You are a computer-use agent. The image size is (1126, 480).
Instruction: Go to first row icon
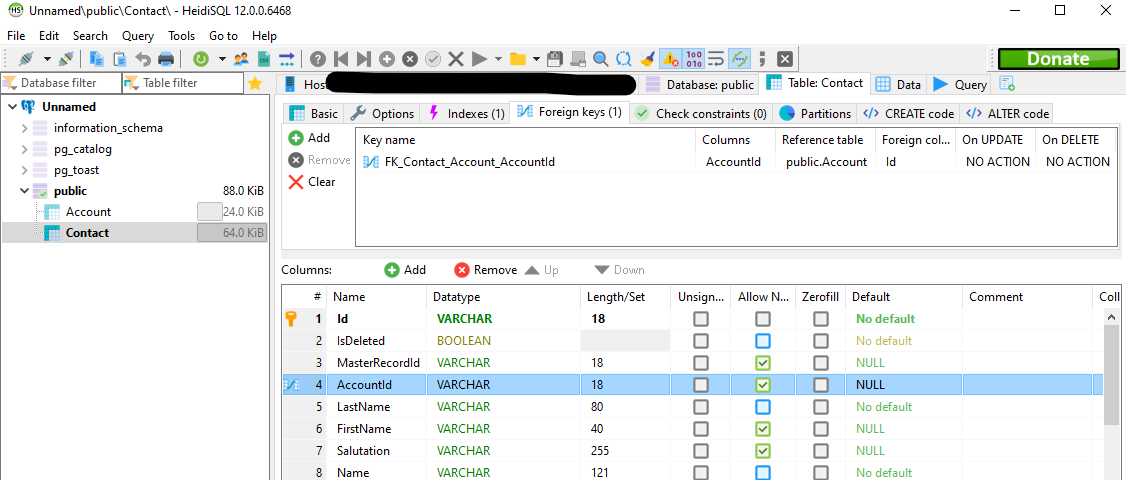tap(341, 59)
